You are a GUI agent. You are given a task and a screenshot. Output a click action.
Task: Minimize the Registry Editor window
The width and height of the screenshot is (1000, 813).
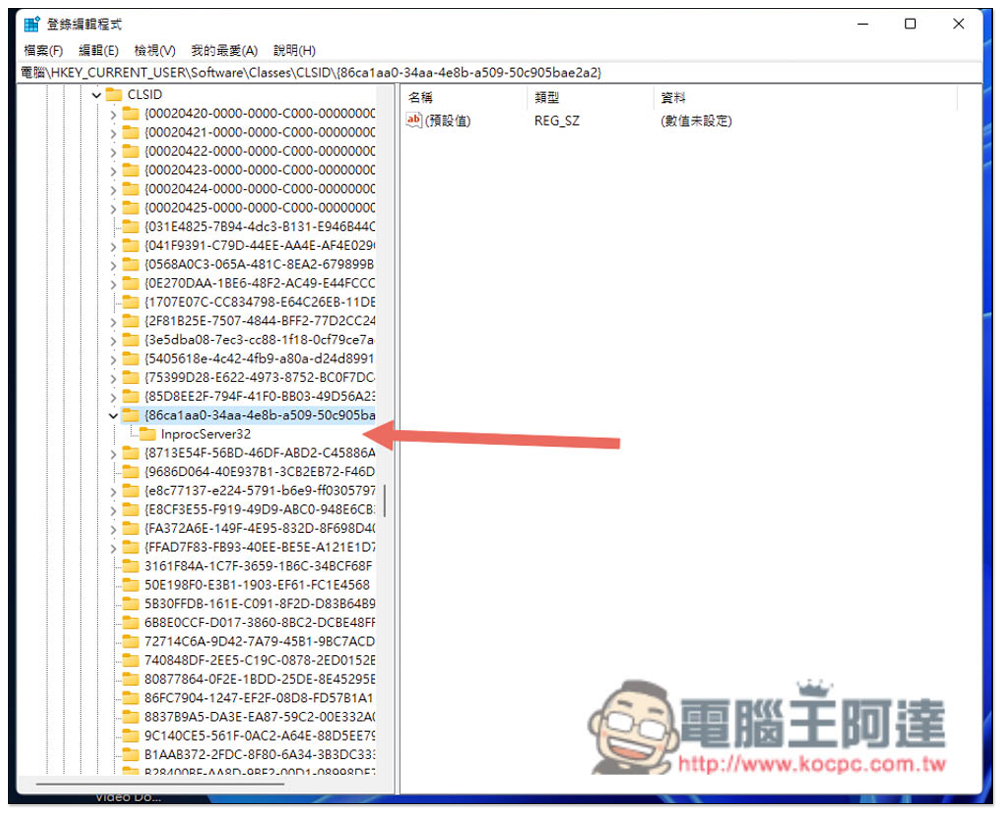tap(863, 24)
